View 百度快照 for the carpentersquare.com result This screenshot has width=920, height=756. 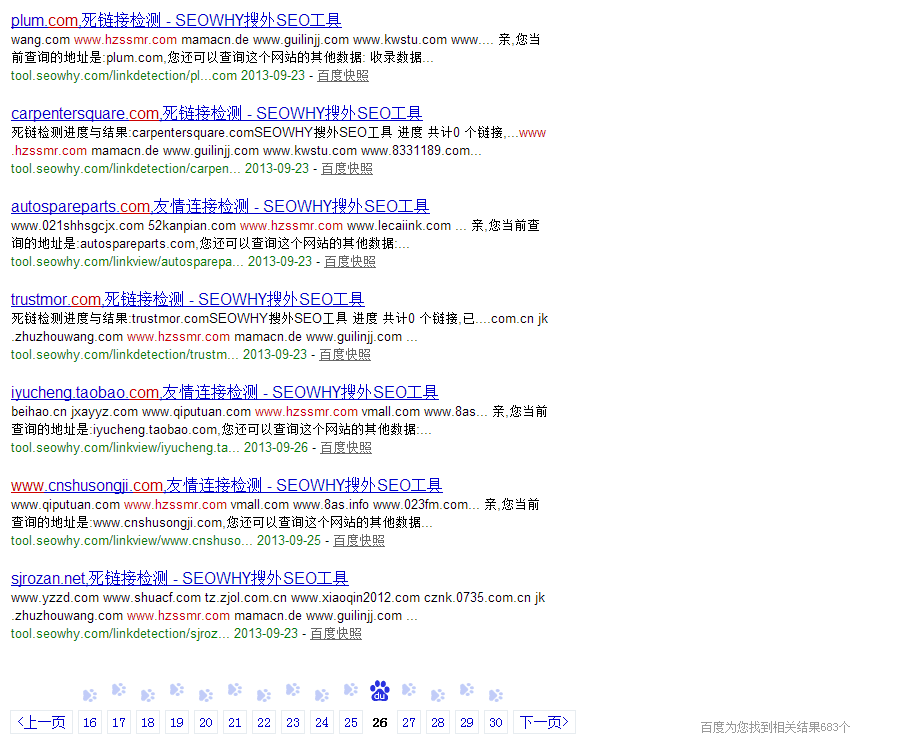347,168
